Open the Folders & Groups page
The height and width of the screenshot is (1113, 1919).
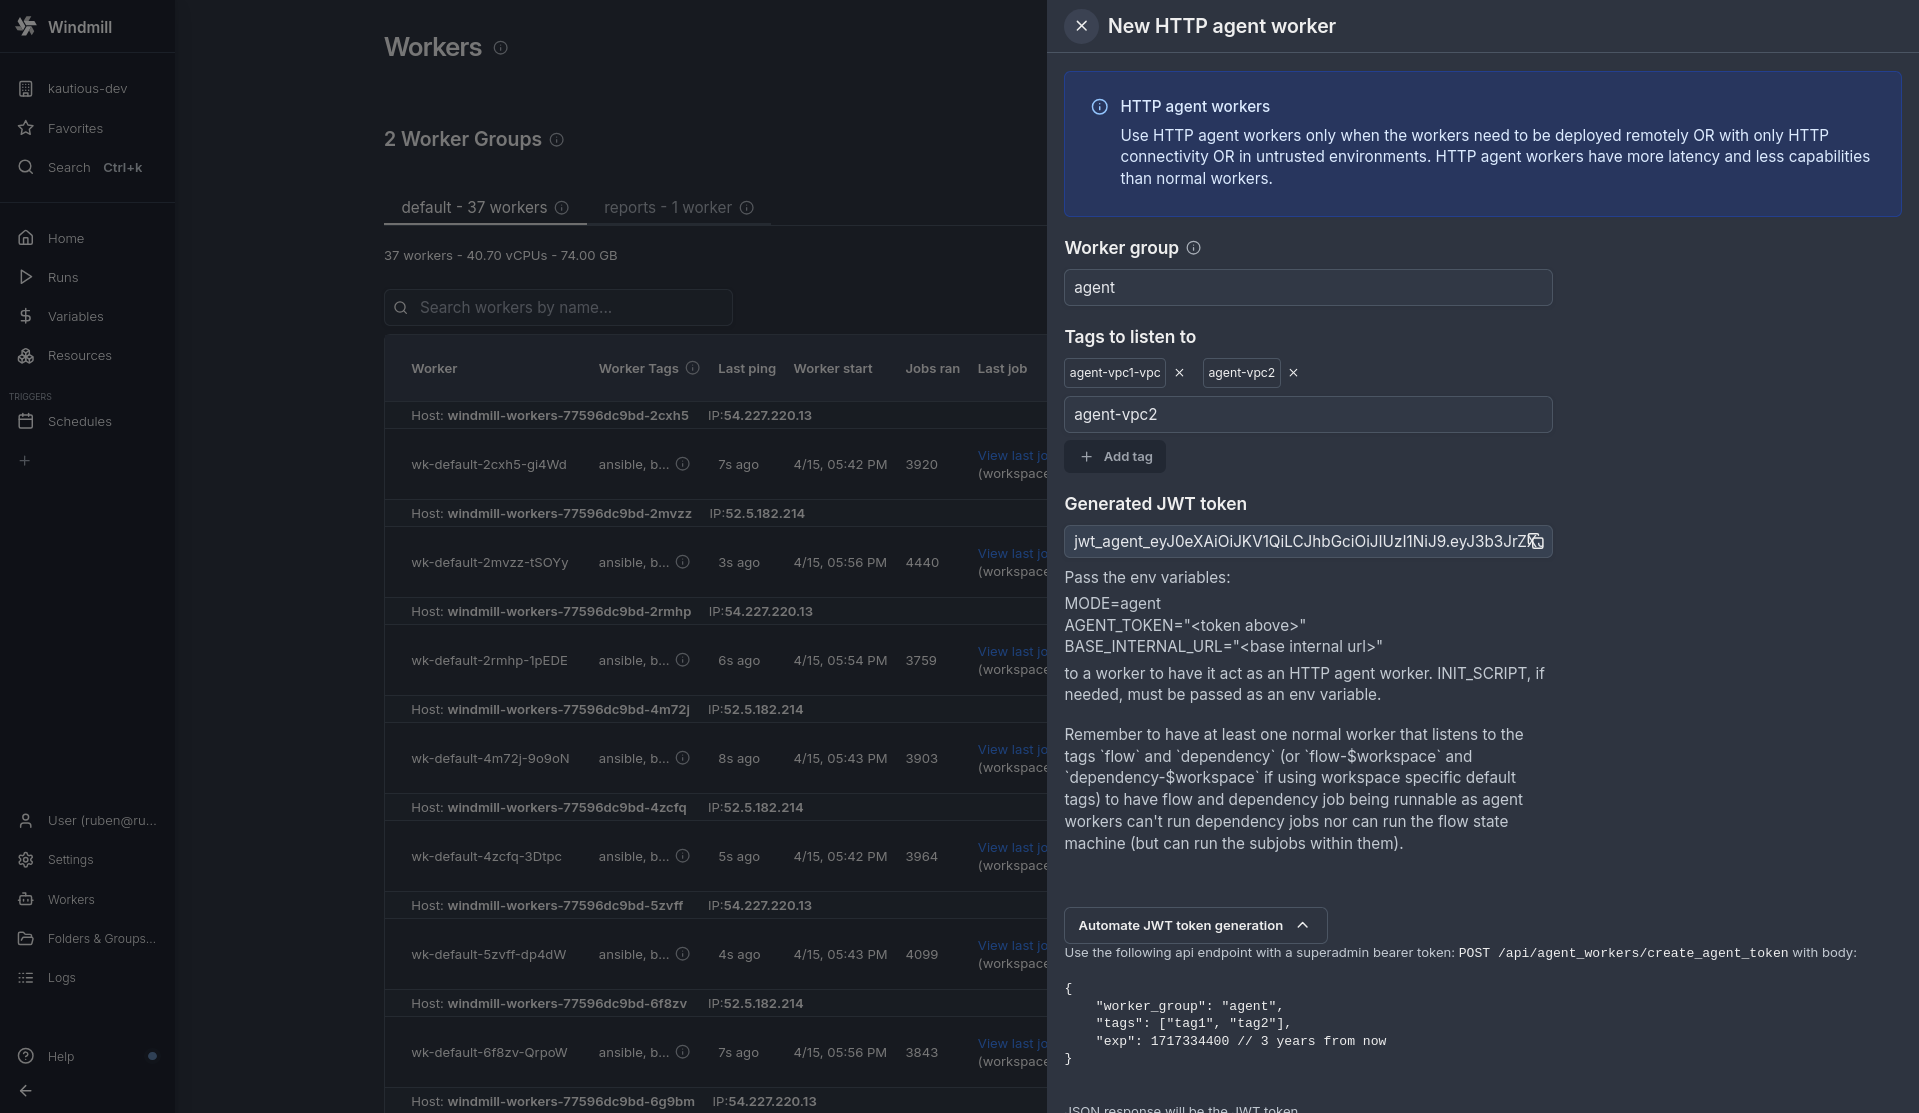point(100,938)
